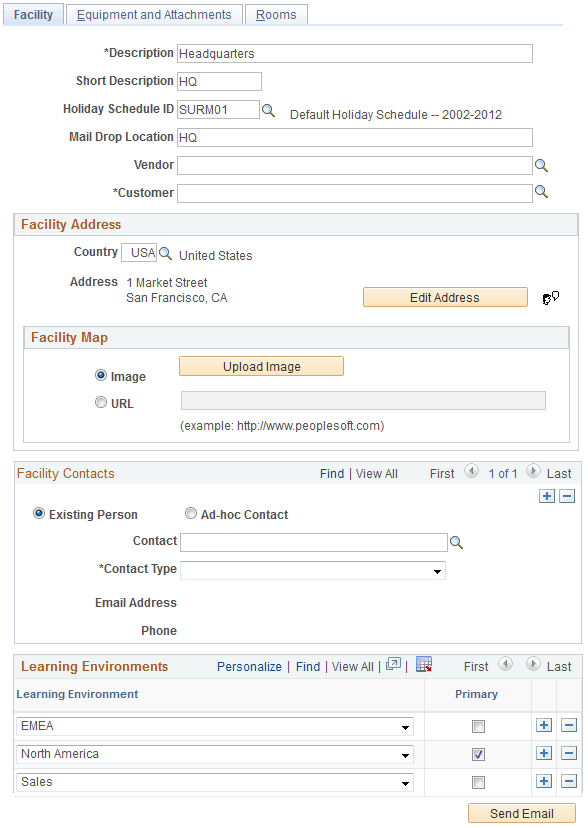Click the map icon beside Edit Address

[550, 297]
